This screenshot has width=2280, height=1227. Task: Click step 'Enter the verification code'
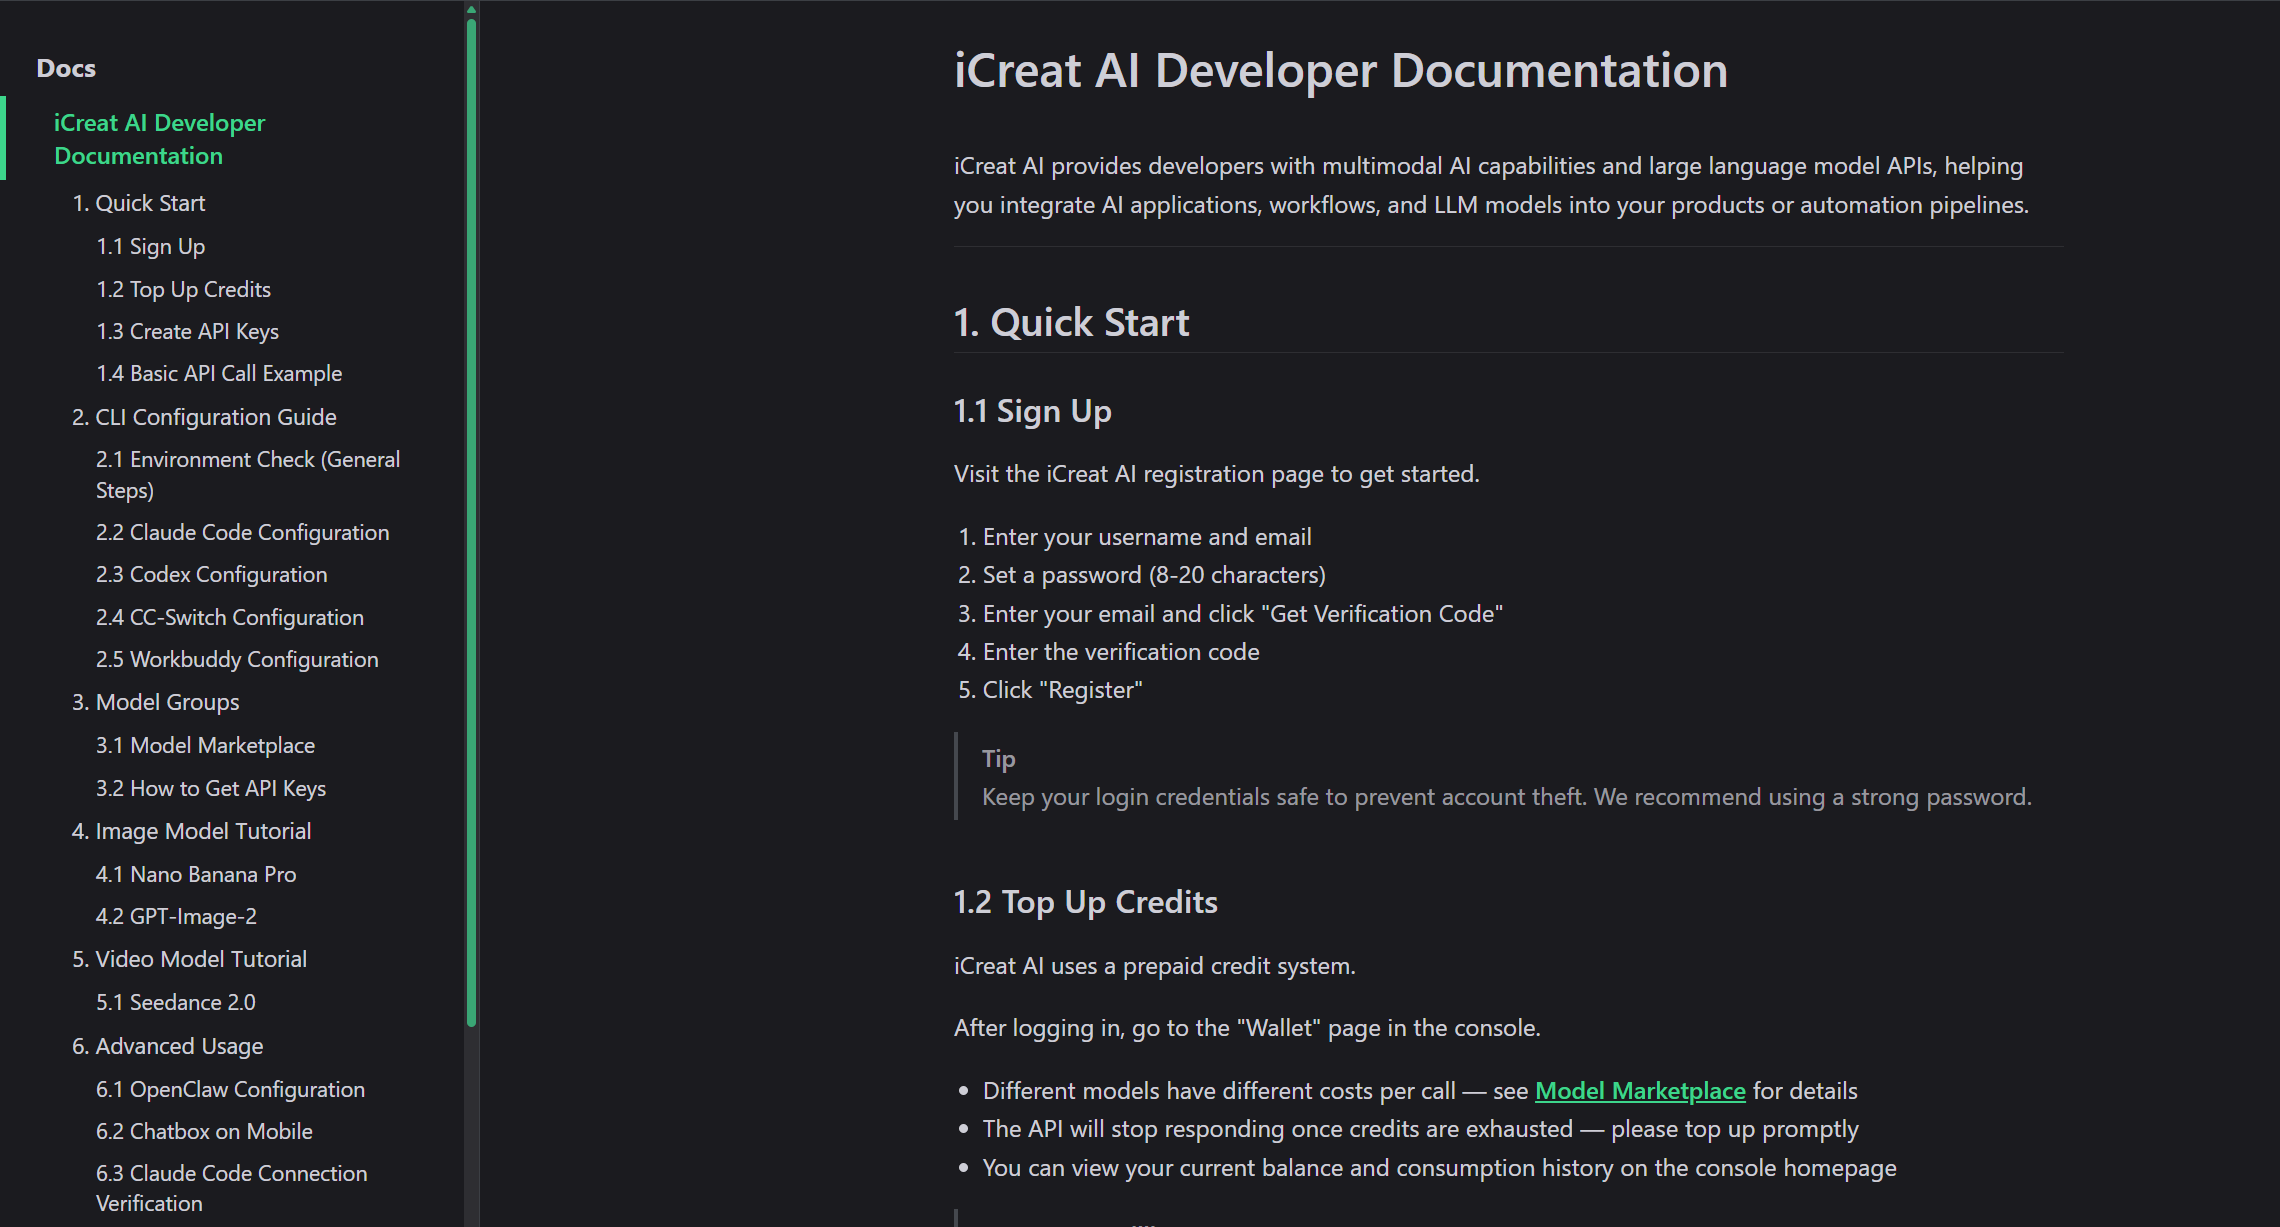[x=1121, y=652]
